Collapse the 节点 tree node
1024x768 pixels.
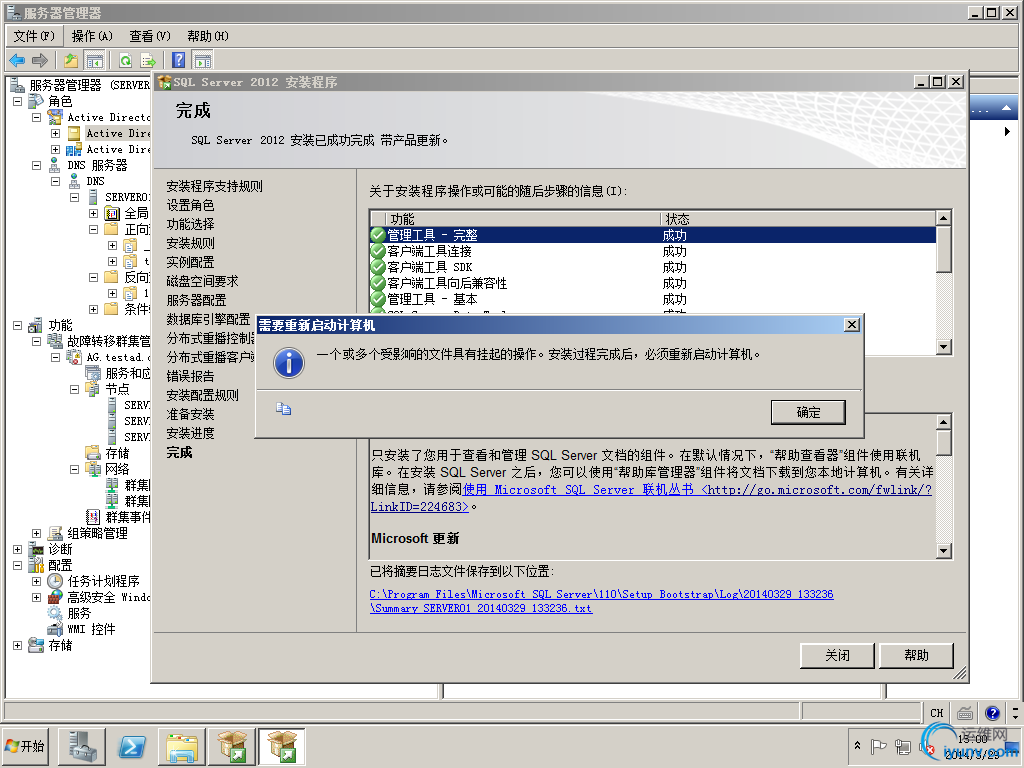click(x=74, y=389)
